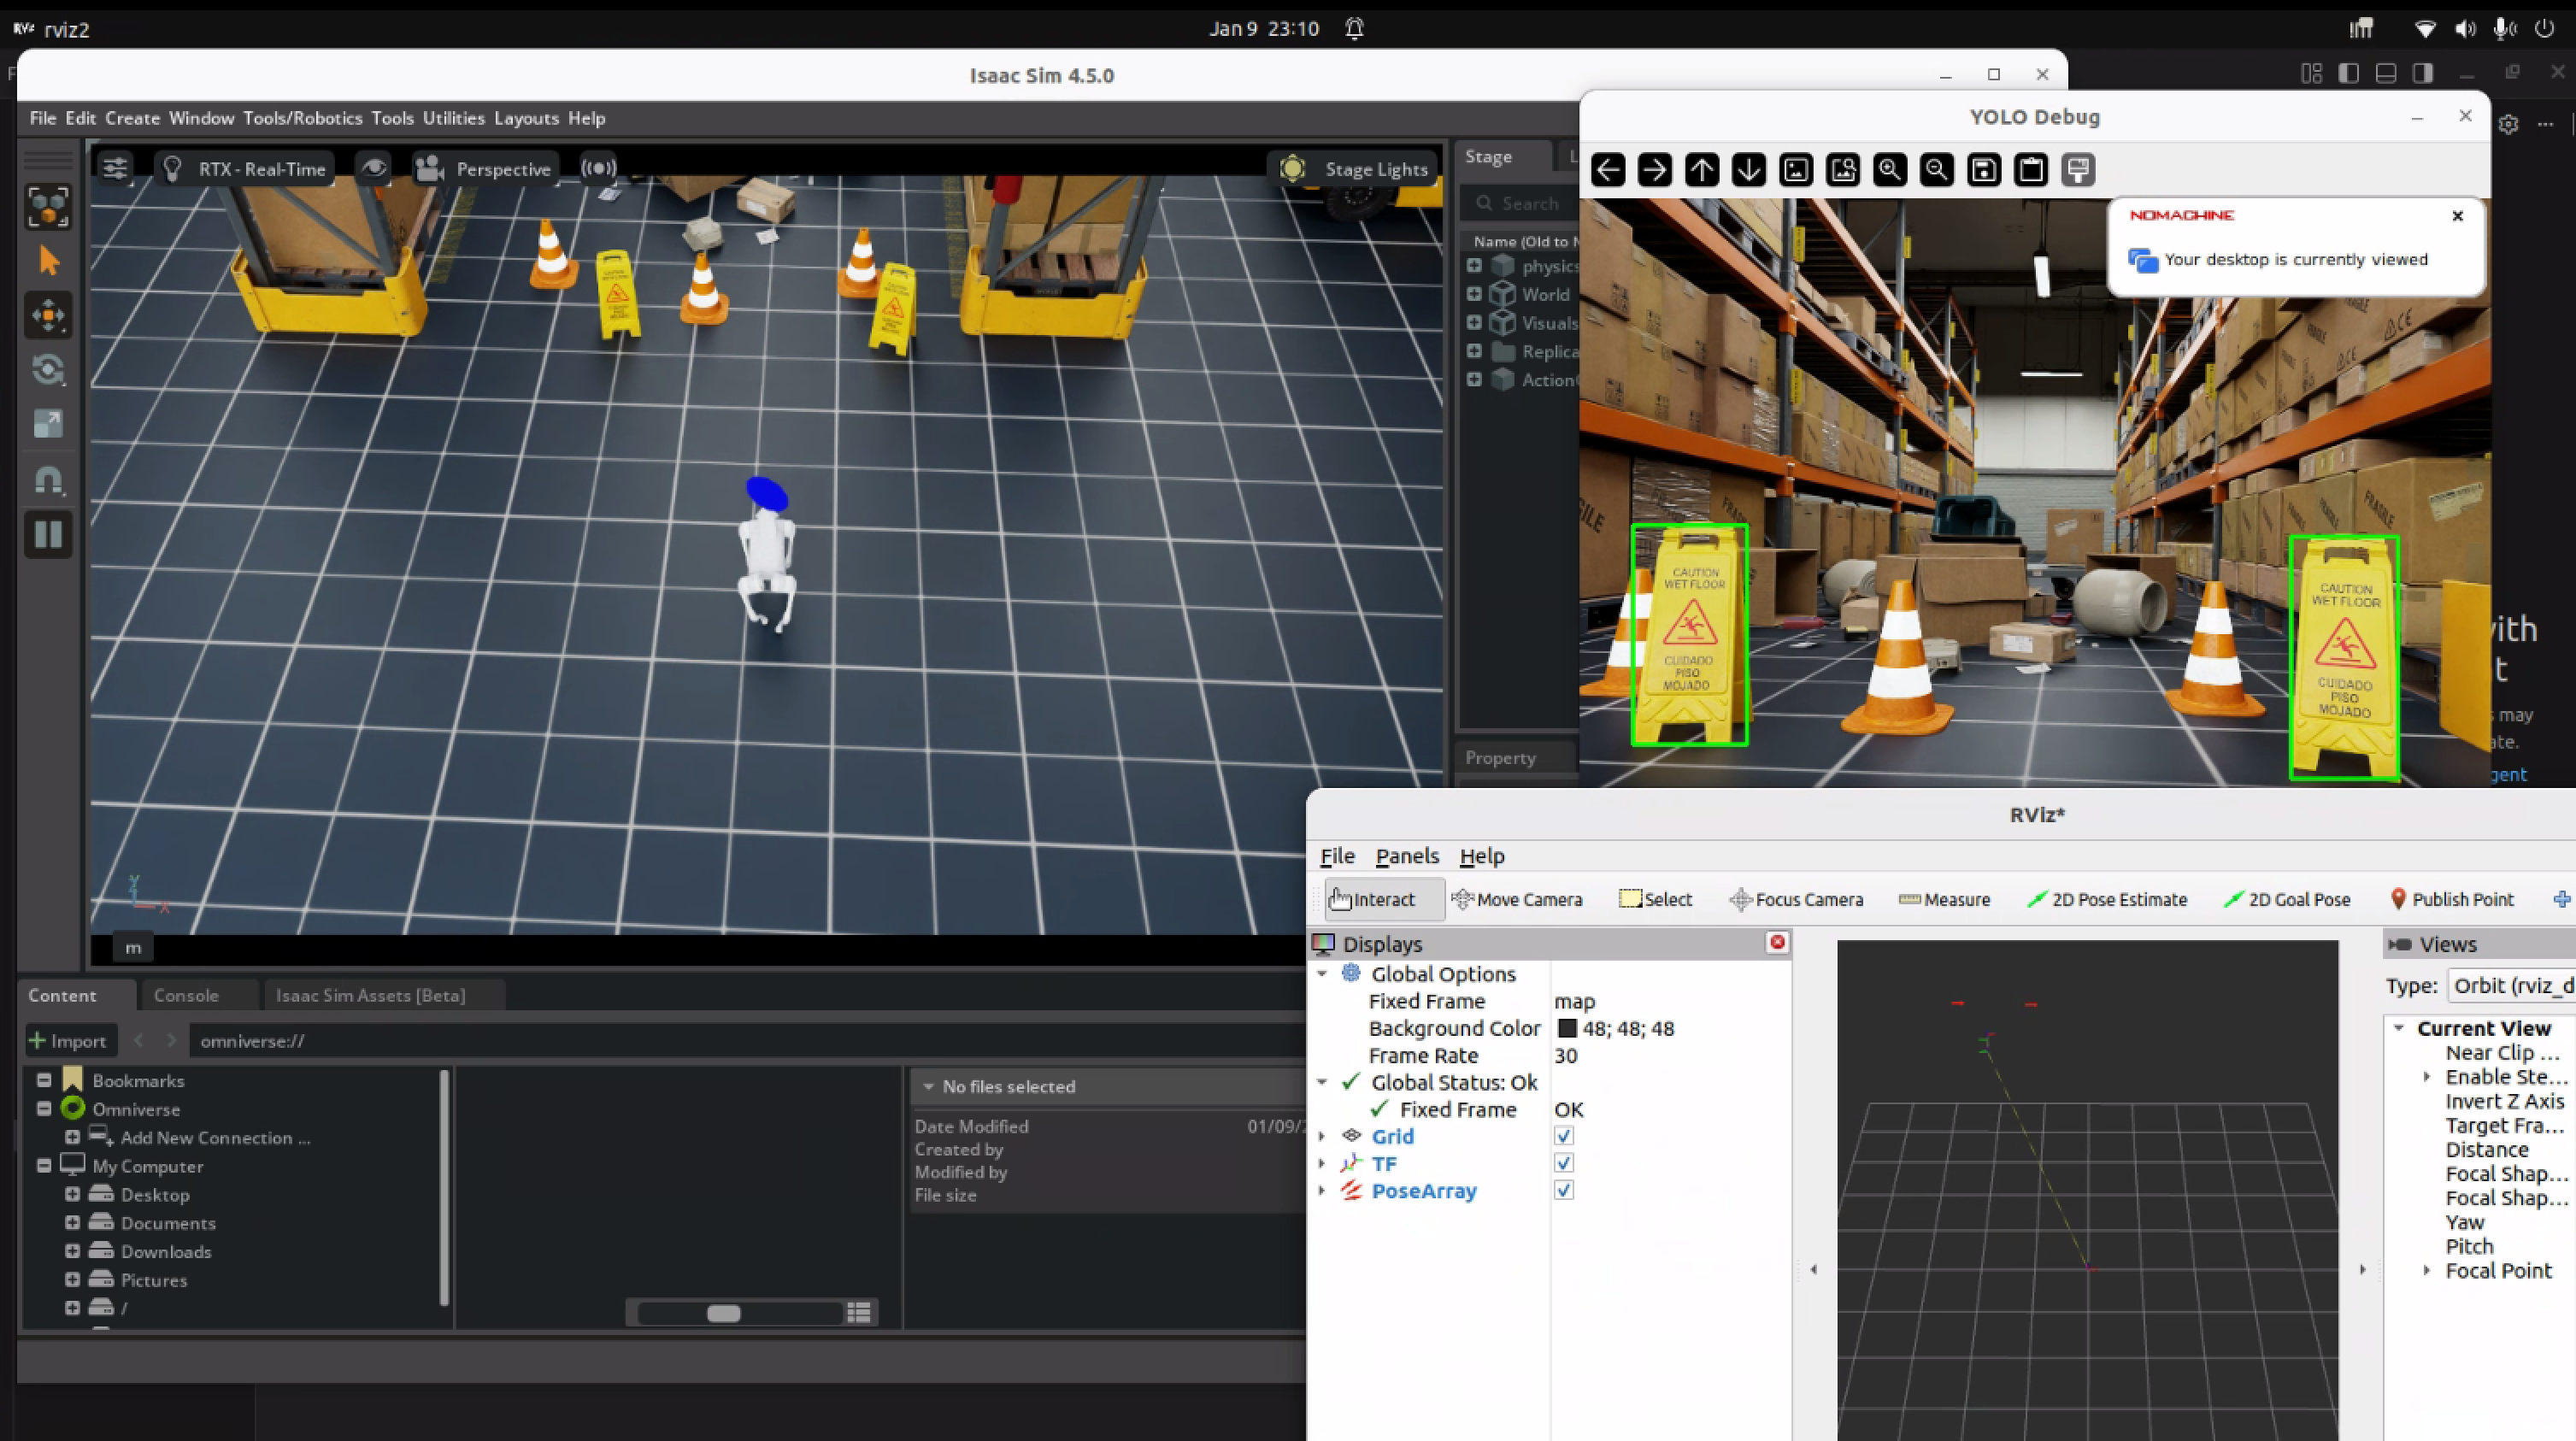Screen dimensions: 2576x1441
Task: Click the Stage Lights button in viewport
Action: 1354,169
